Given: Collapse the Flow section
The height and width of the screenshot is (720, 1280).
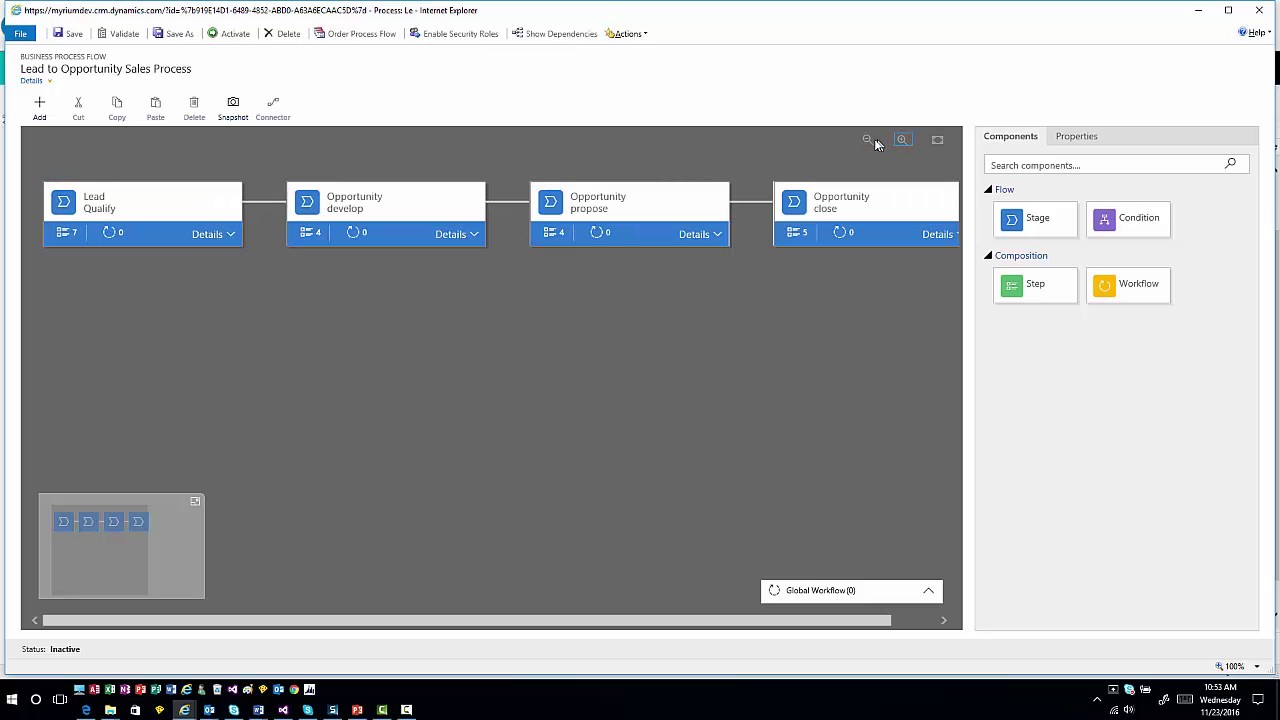Looking at the screenshot, I should pos(988,189).
